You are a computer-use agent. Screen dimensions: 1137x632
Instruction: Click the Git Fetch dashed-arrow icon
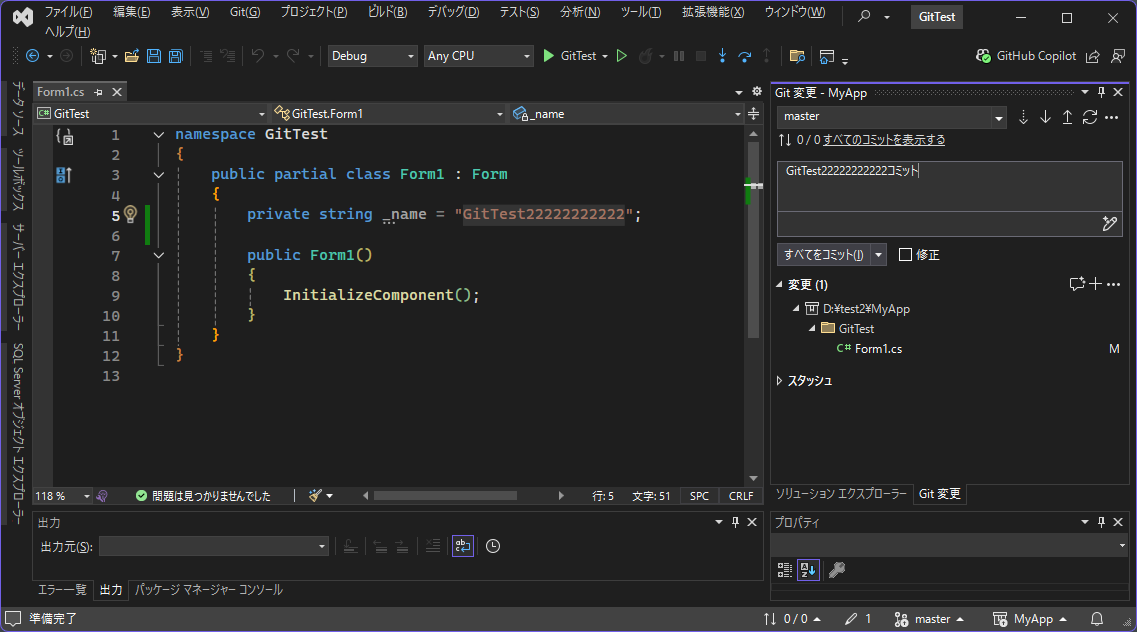tap(1023, 117)
